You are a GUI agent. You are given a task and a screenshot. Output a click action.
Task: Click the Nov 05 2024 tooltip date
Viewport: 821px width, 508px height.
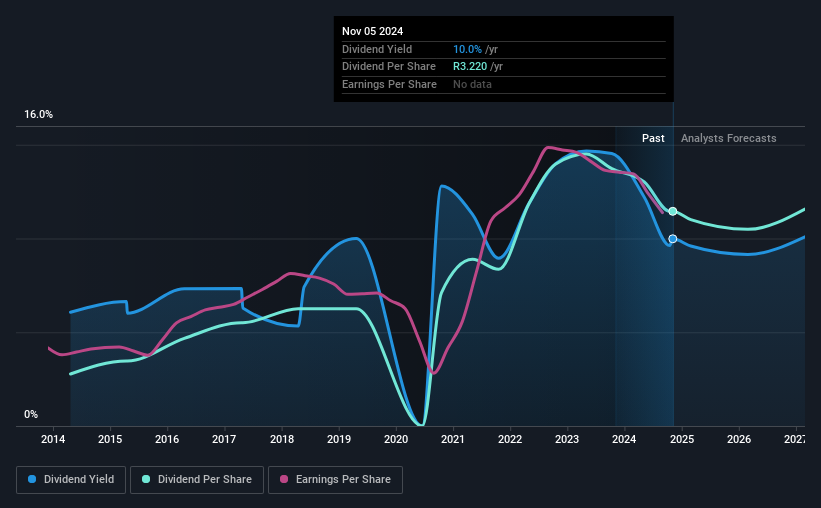click(372, 31)
